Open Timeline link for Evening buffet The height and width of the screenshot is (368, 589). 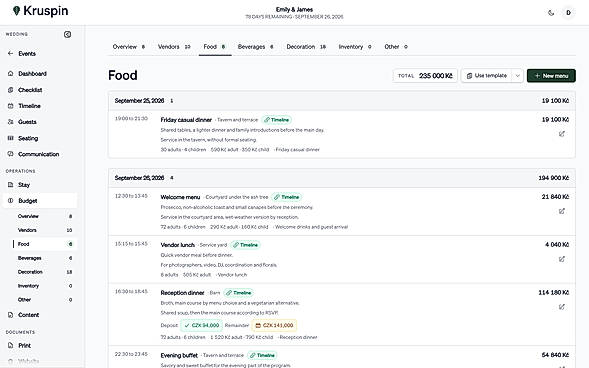click(x=263, y=355)
